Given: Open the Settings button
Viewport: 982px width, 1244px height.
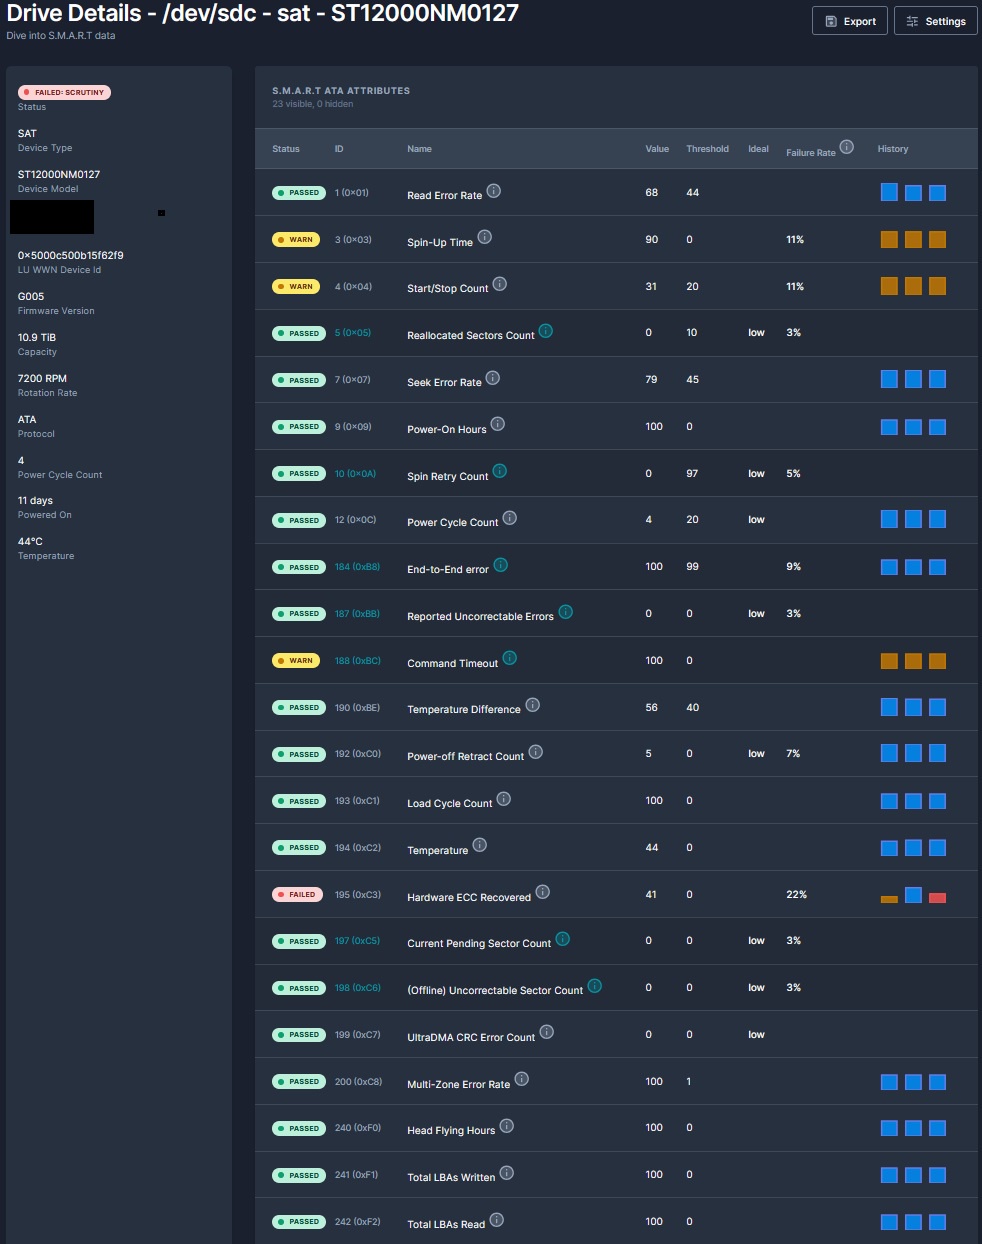Looking at the screenshot, I should tap(935, 21).
